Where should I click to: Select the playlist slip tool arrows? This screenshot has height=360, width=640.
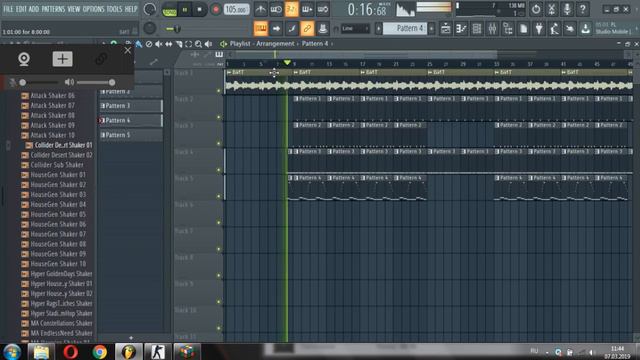[x=169, y=44]
